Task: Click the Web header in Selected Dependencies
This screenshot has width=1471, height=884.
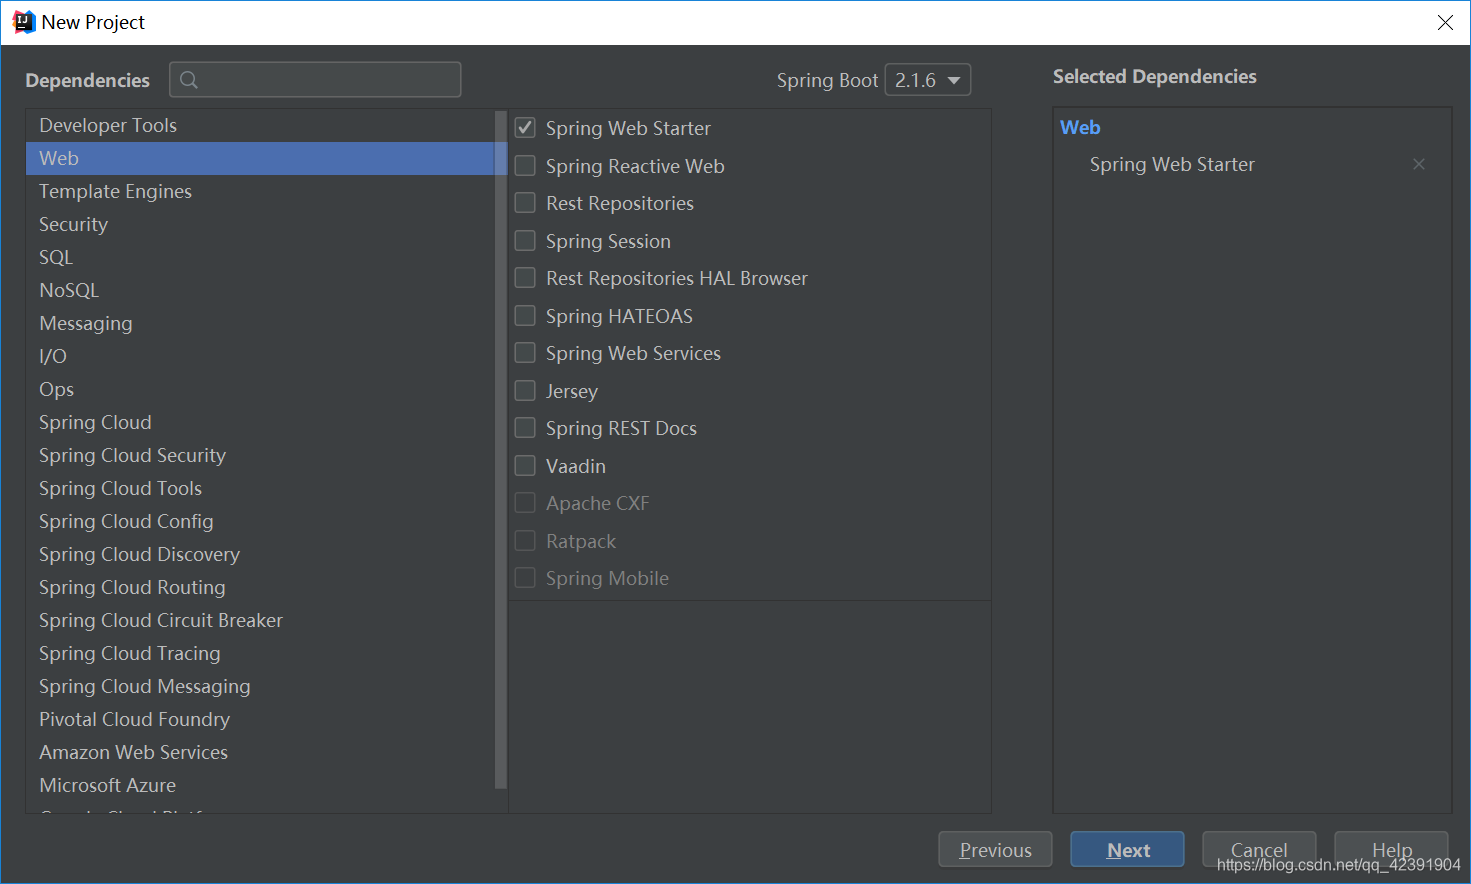Action: point(1080,127)
